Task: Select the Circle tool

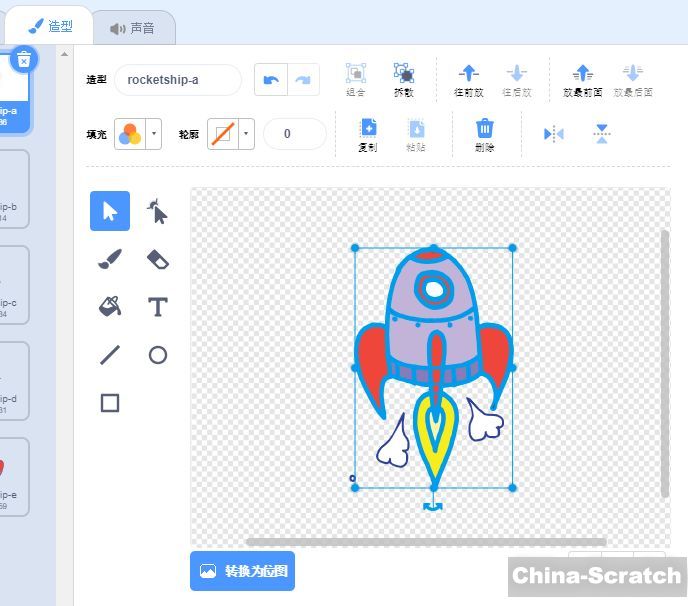Action: click(x=157, y=355)
